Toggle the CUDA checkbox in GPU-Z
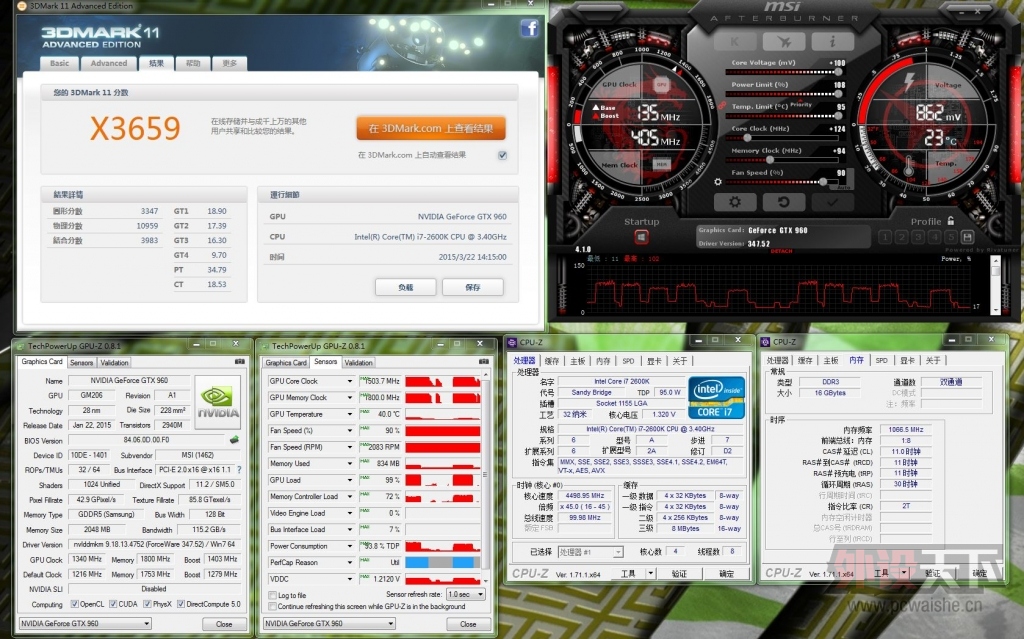The height and width of the screenshot is (639, 1024). point(113,604)
